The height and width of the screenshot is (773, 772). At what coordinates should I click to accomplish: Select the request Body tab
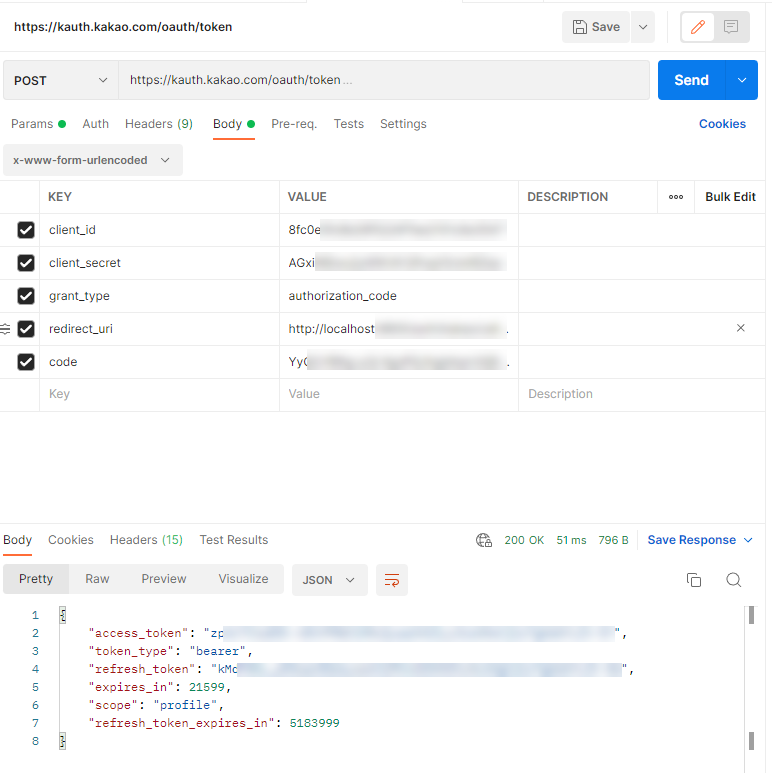(x=234, y=124)
